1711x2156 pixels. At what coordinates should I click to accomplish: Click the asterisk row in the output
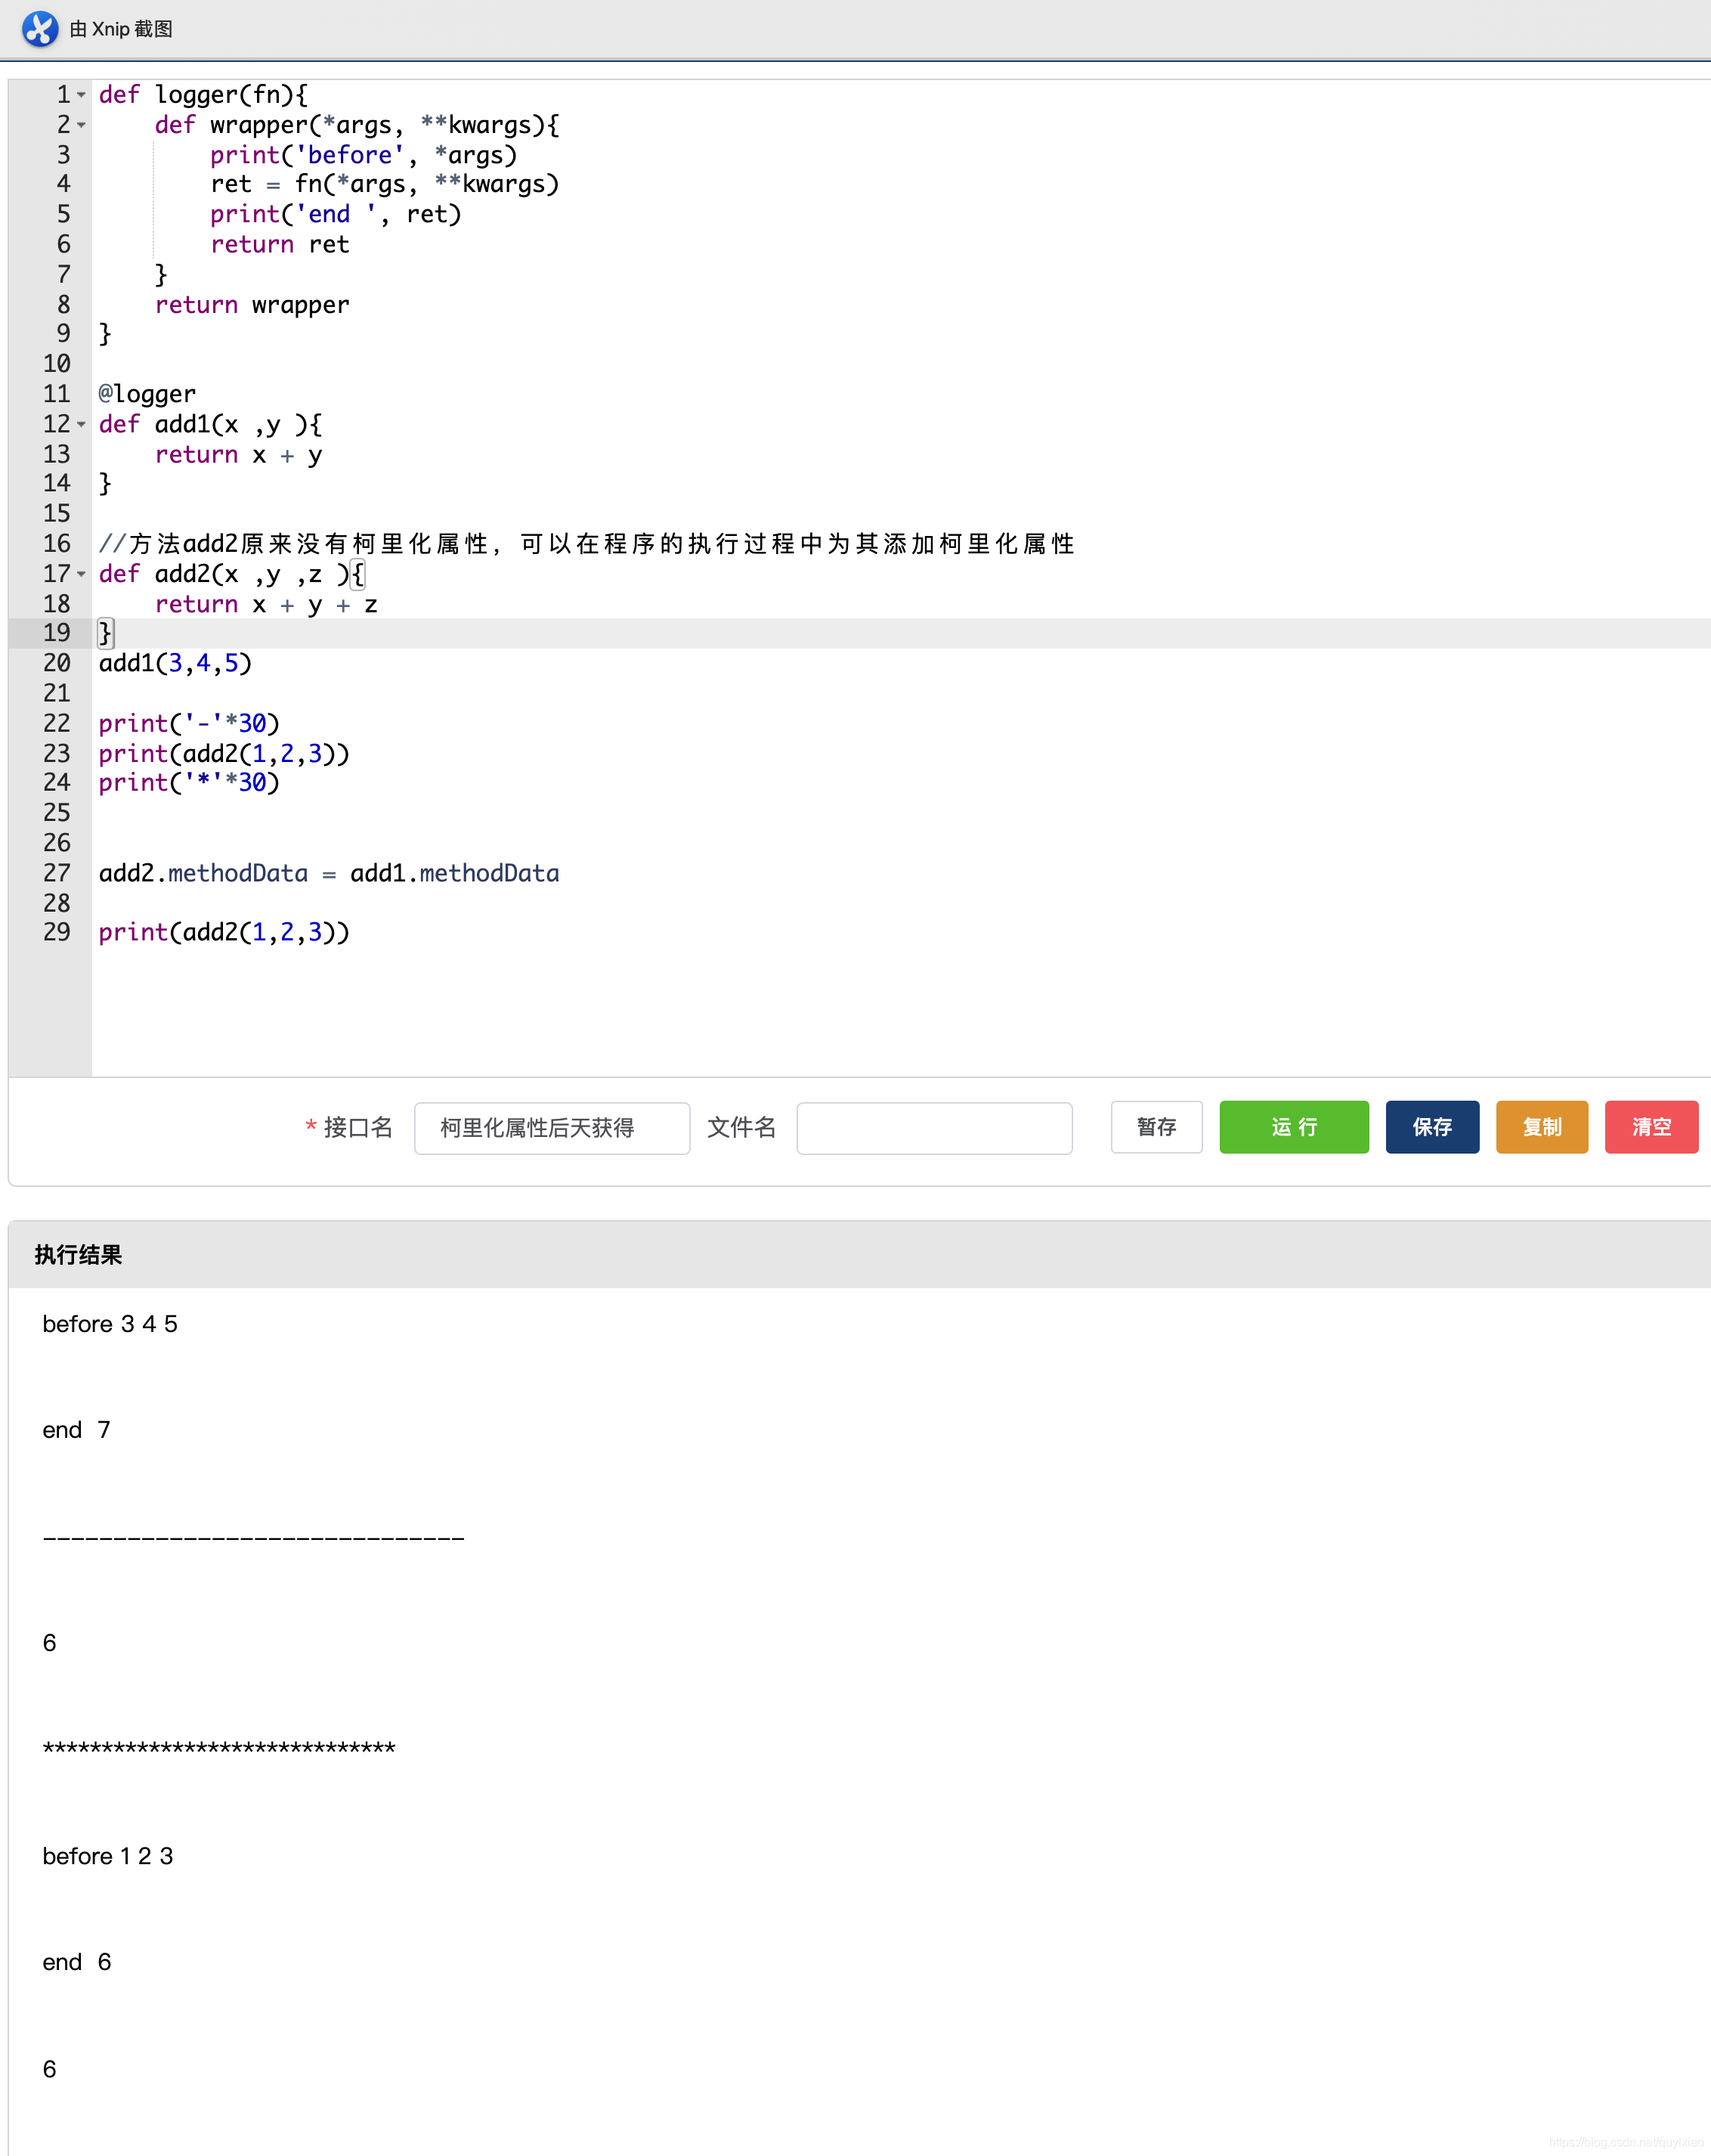pos(219,1749)
